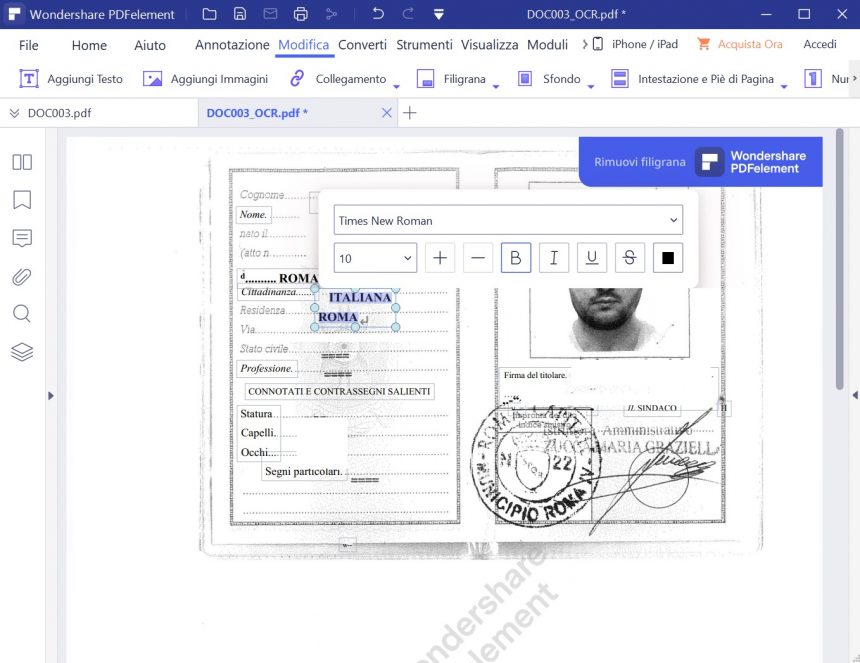This screenshot has width=860, height=663.
Task: Click Intestazione e Piè di Pagina
Action: 693,79
